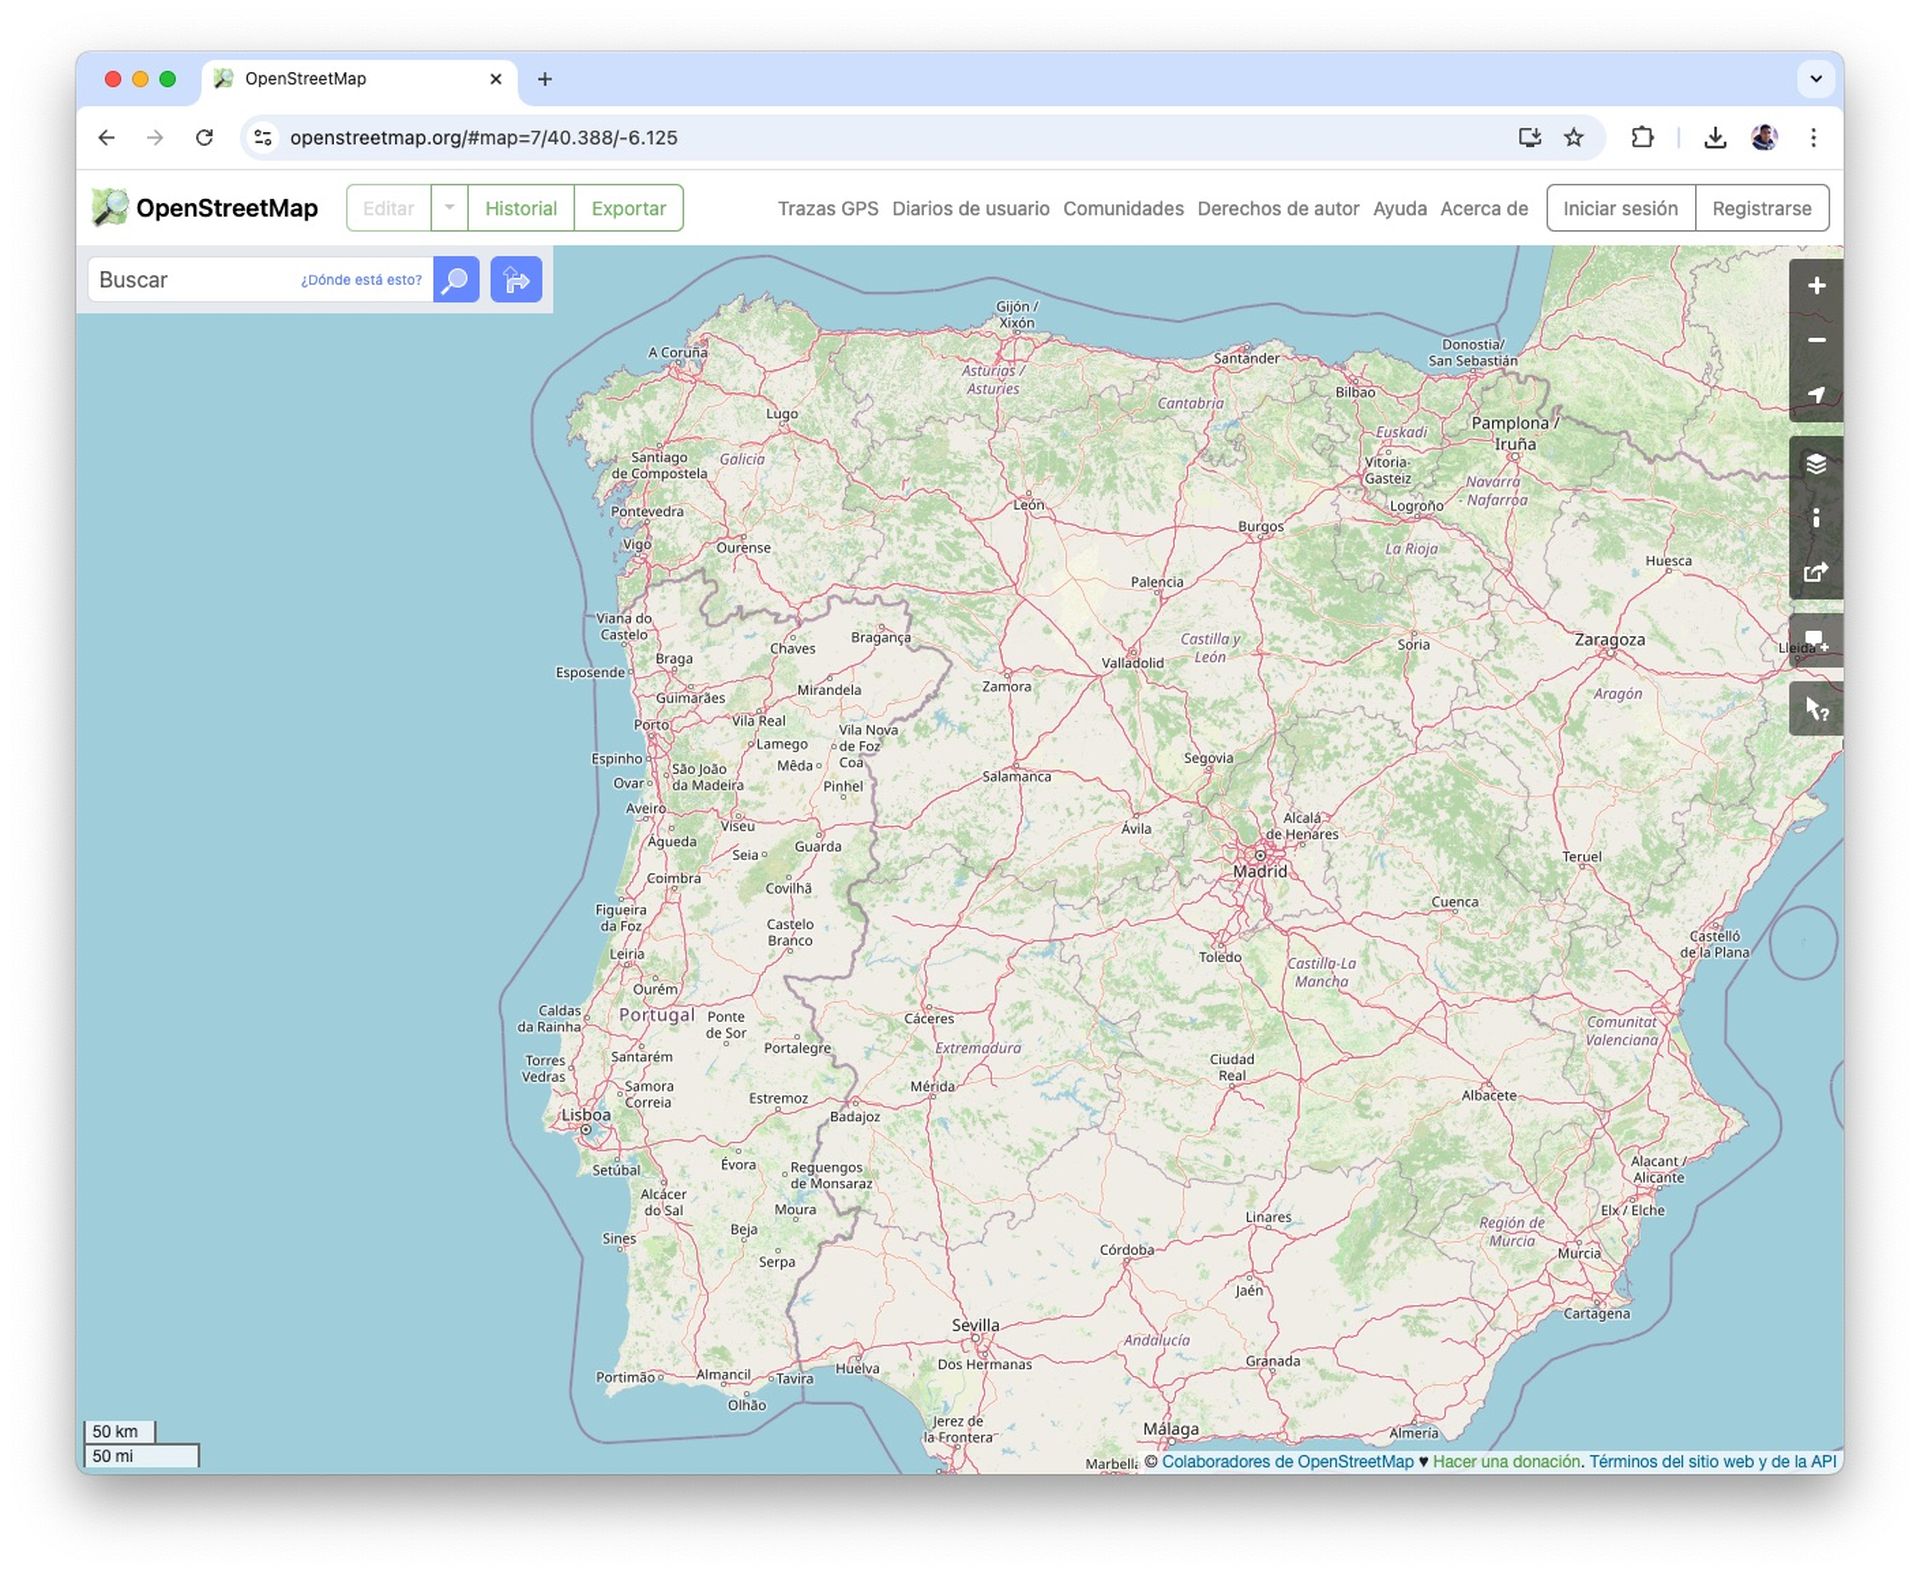Open the browser tab list chevron
1920x1575 pixels.
[x=1815, y=79]
